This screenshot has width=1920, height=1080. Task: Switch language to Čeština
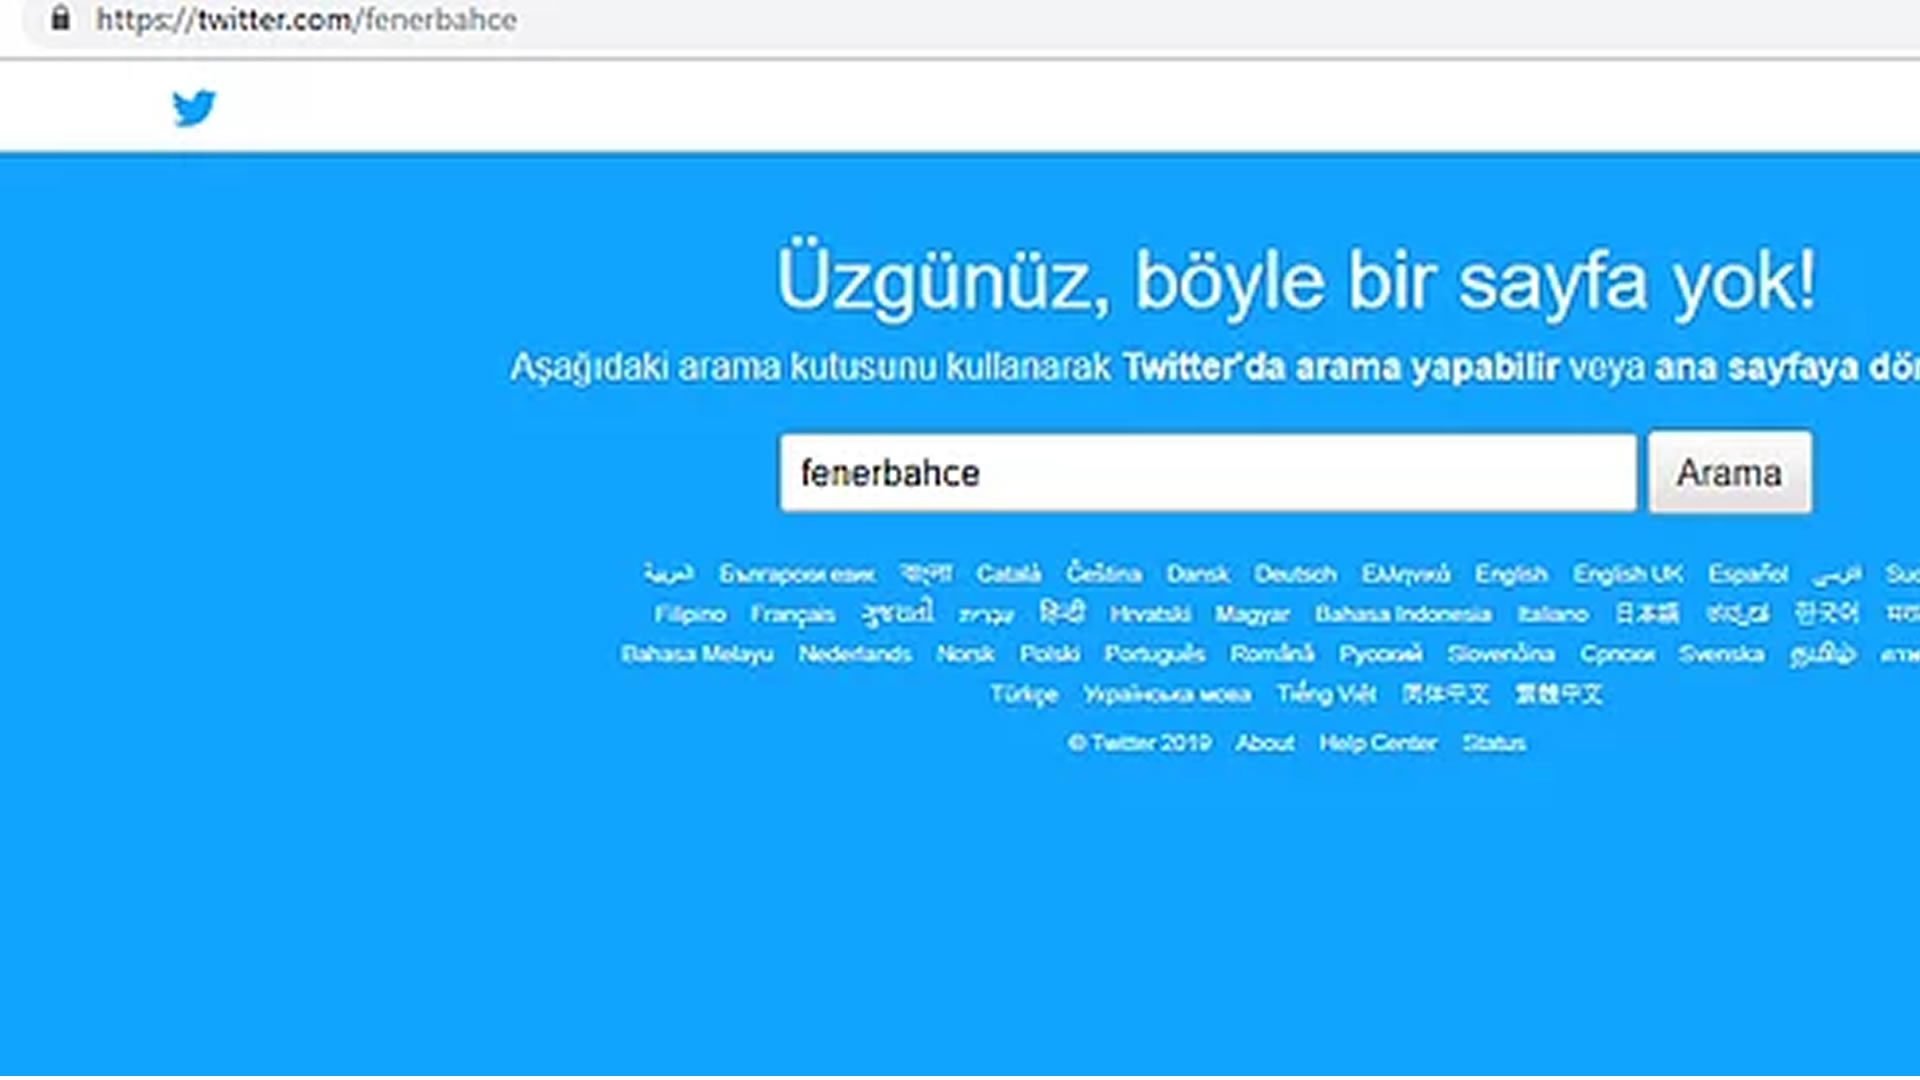coord(1103,573)
